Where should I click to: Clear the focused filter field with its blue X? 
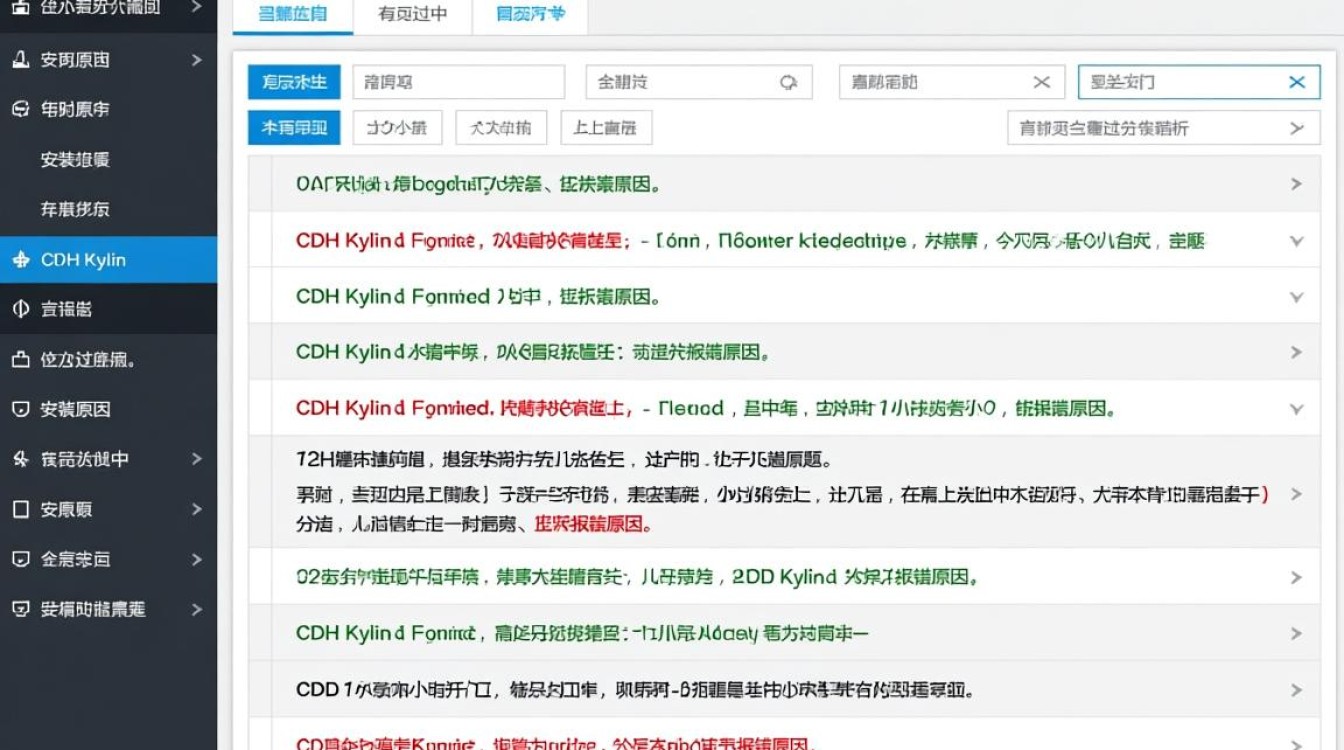coord(1297,83)
